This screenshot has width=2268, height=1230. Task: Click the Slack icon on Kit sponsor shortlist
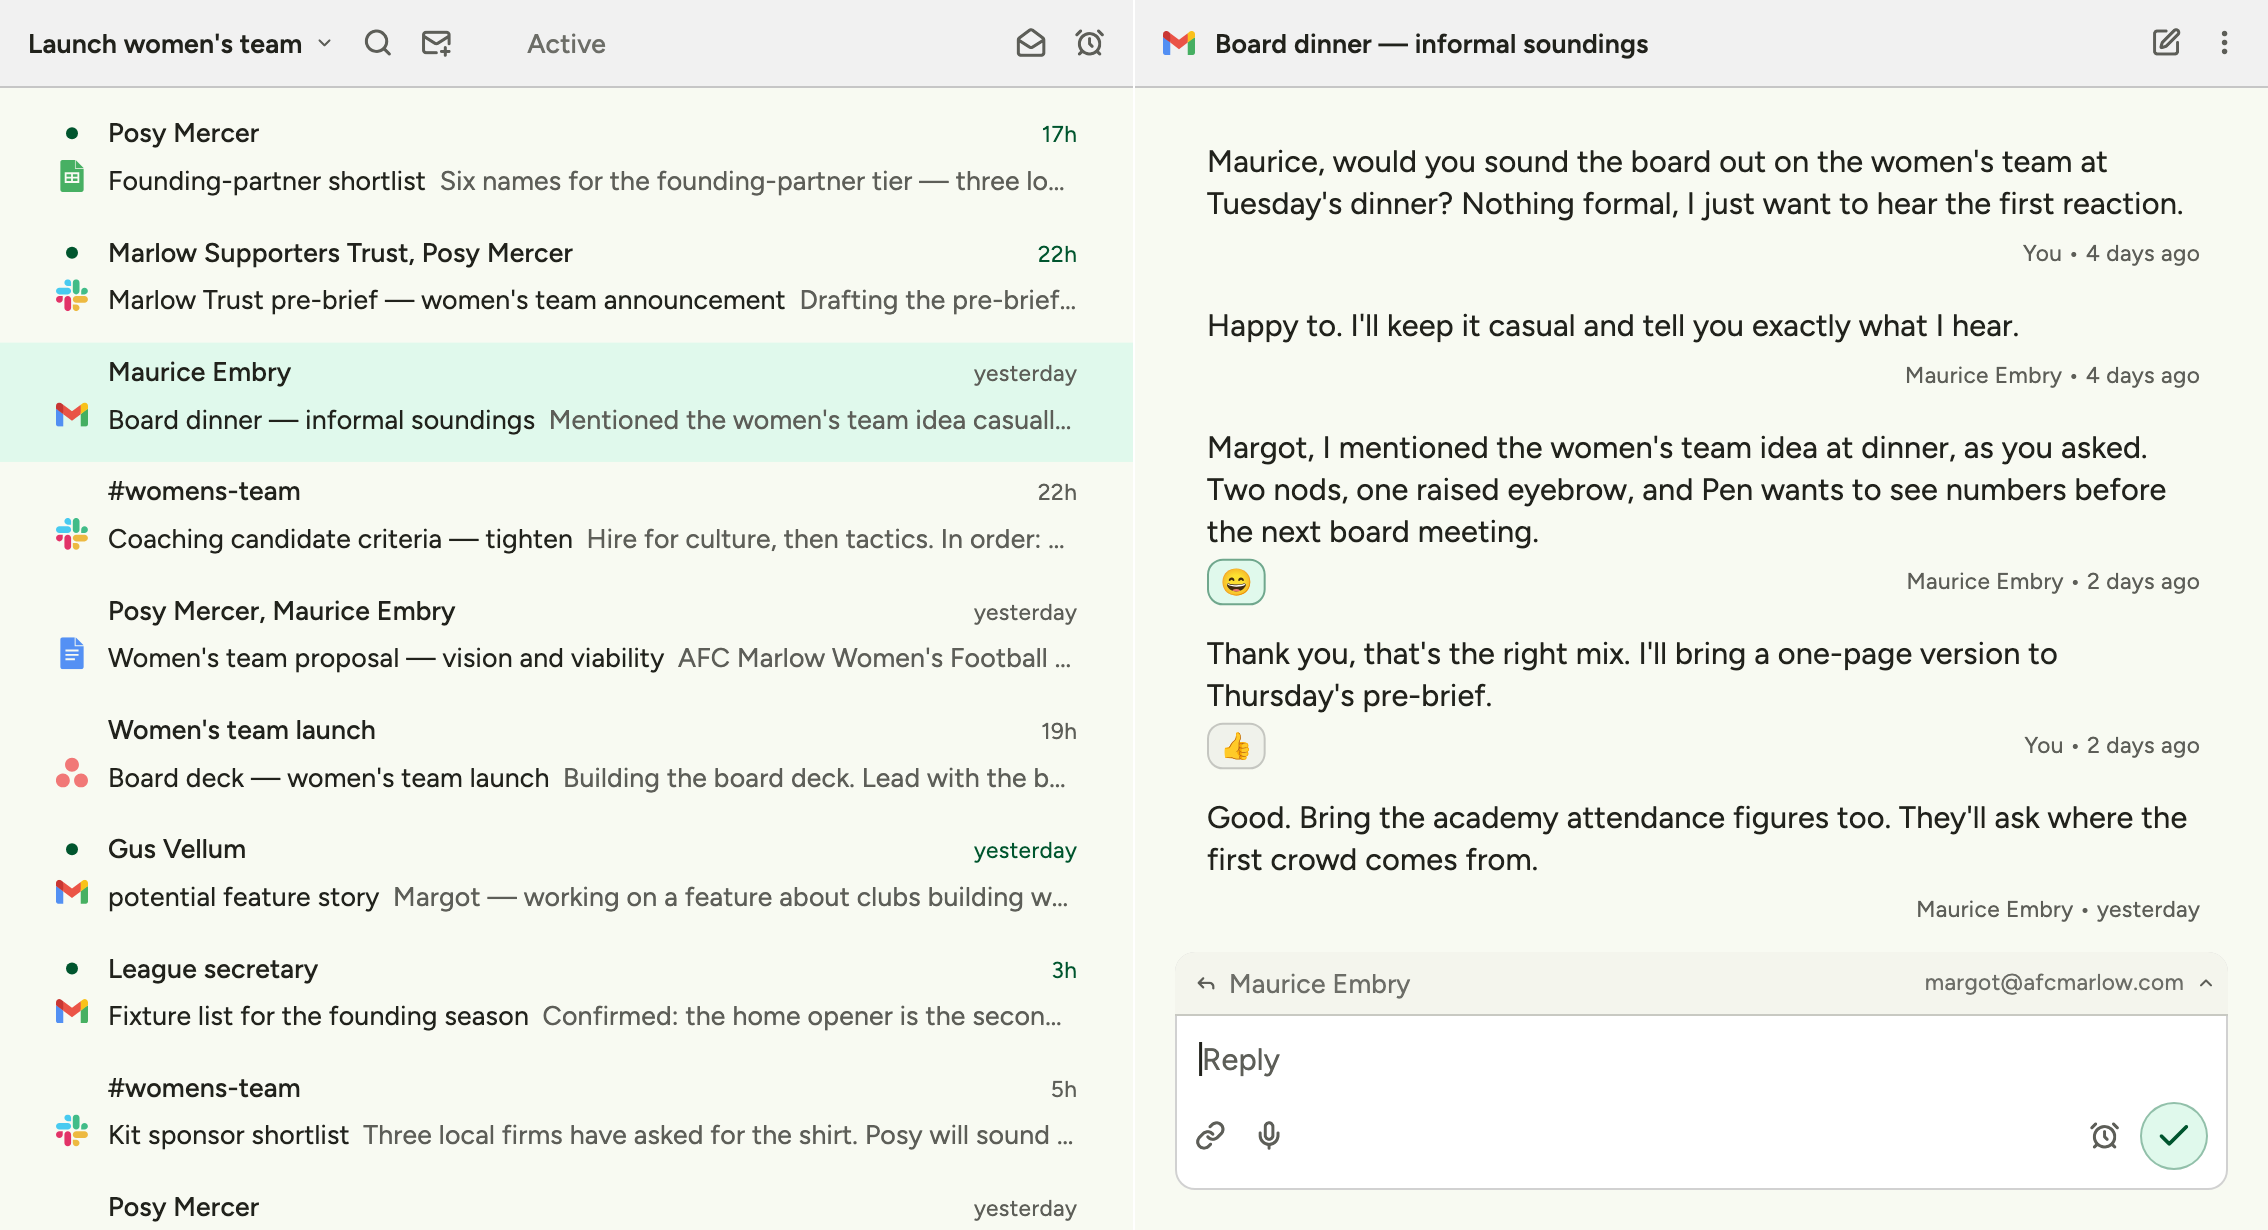point(72,1131)
